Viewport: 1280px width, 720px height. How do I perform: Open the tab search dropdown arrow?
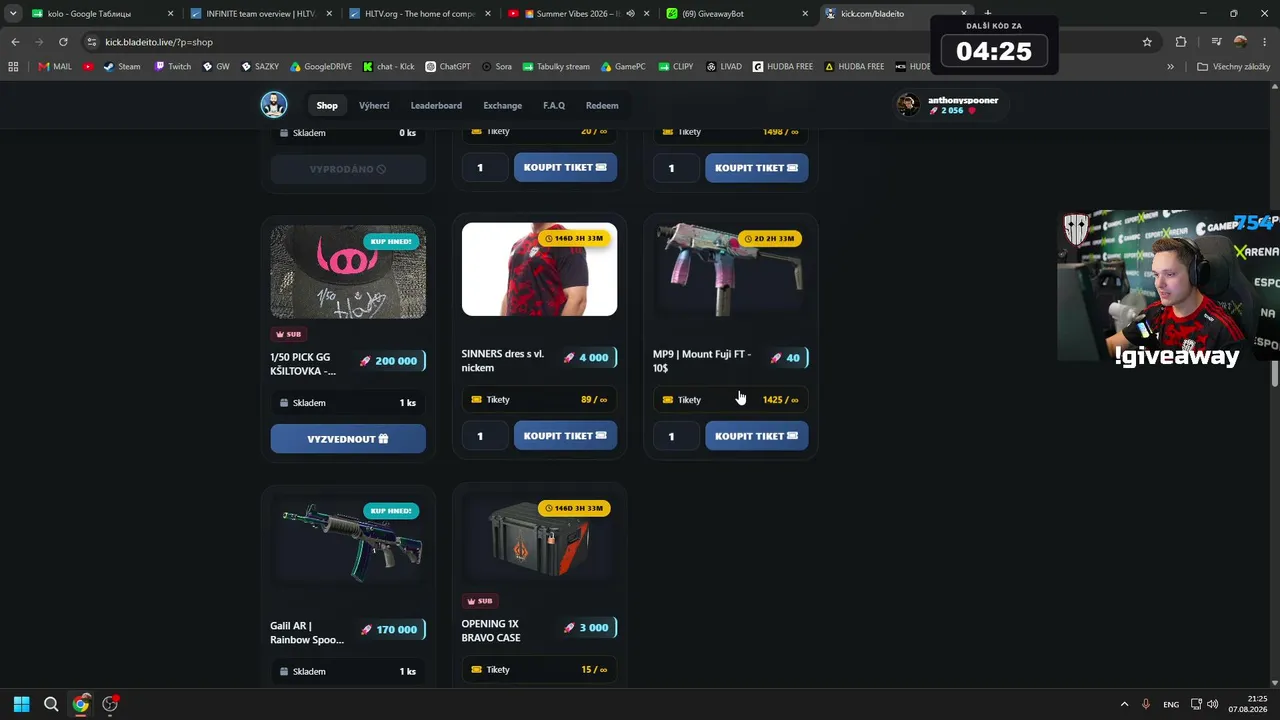tap(13, 14)
